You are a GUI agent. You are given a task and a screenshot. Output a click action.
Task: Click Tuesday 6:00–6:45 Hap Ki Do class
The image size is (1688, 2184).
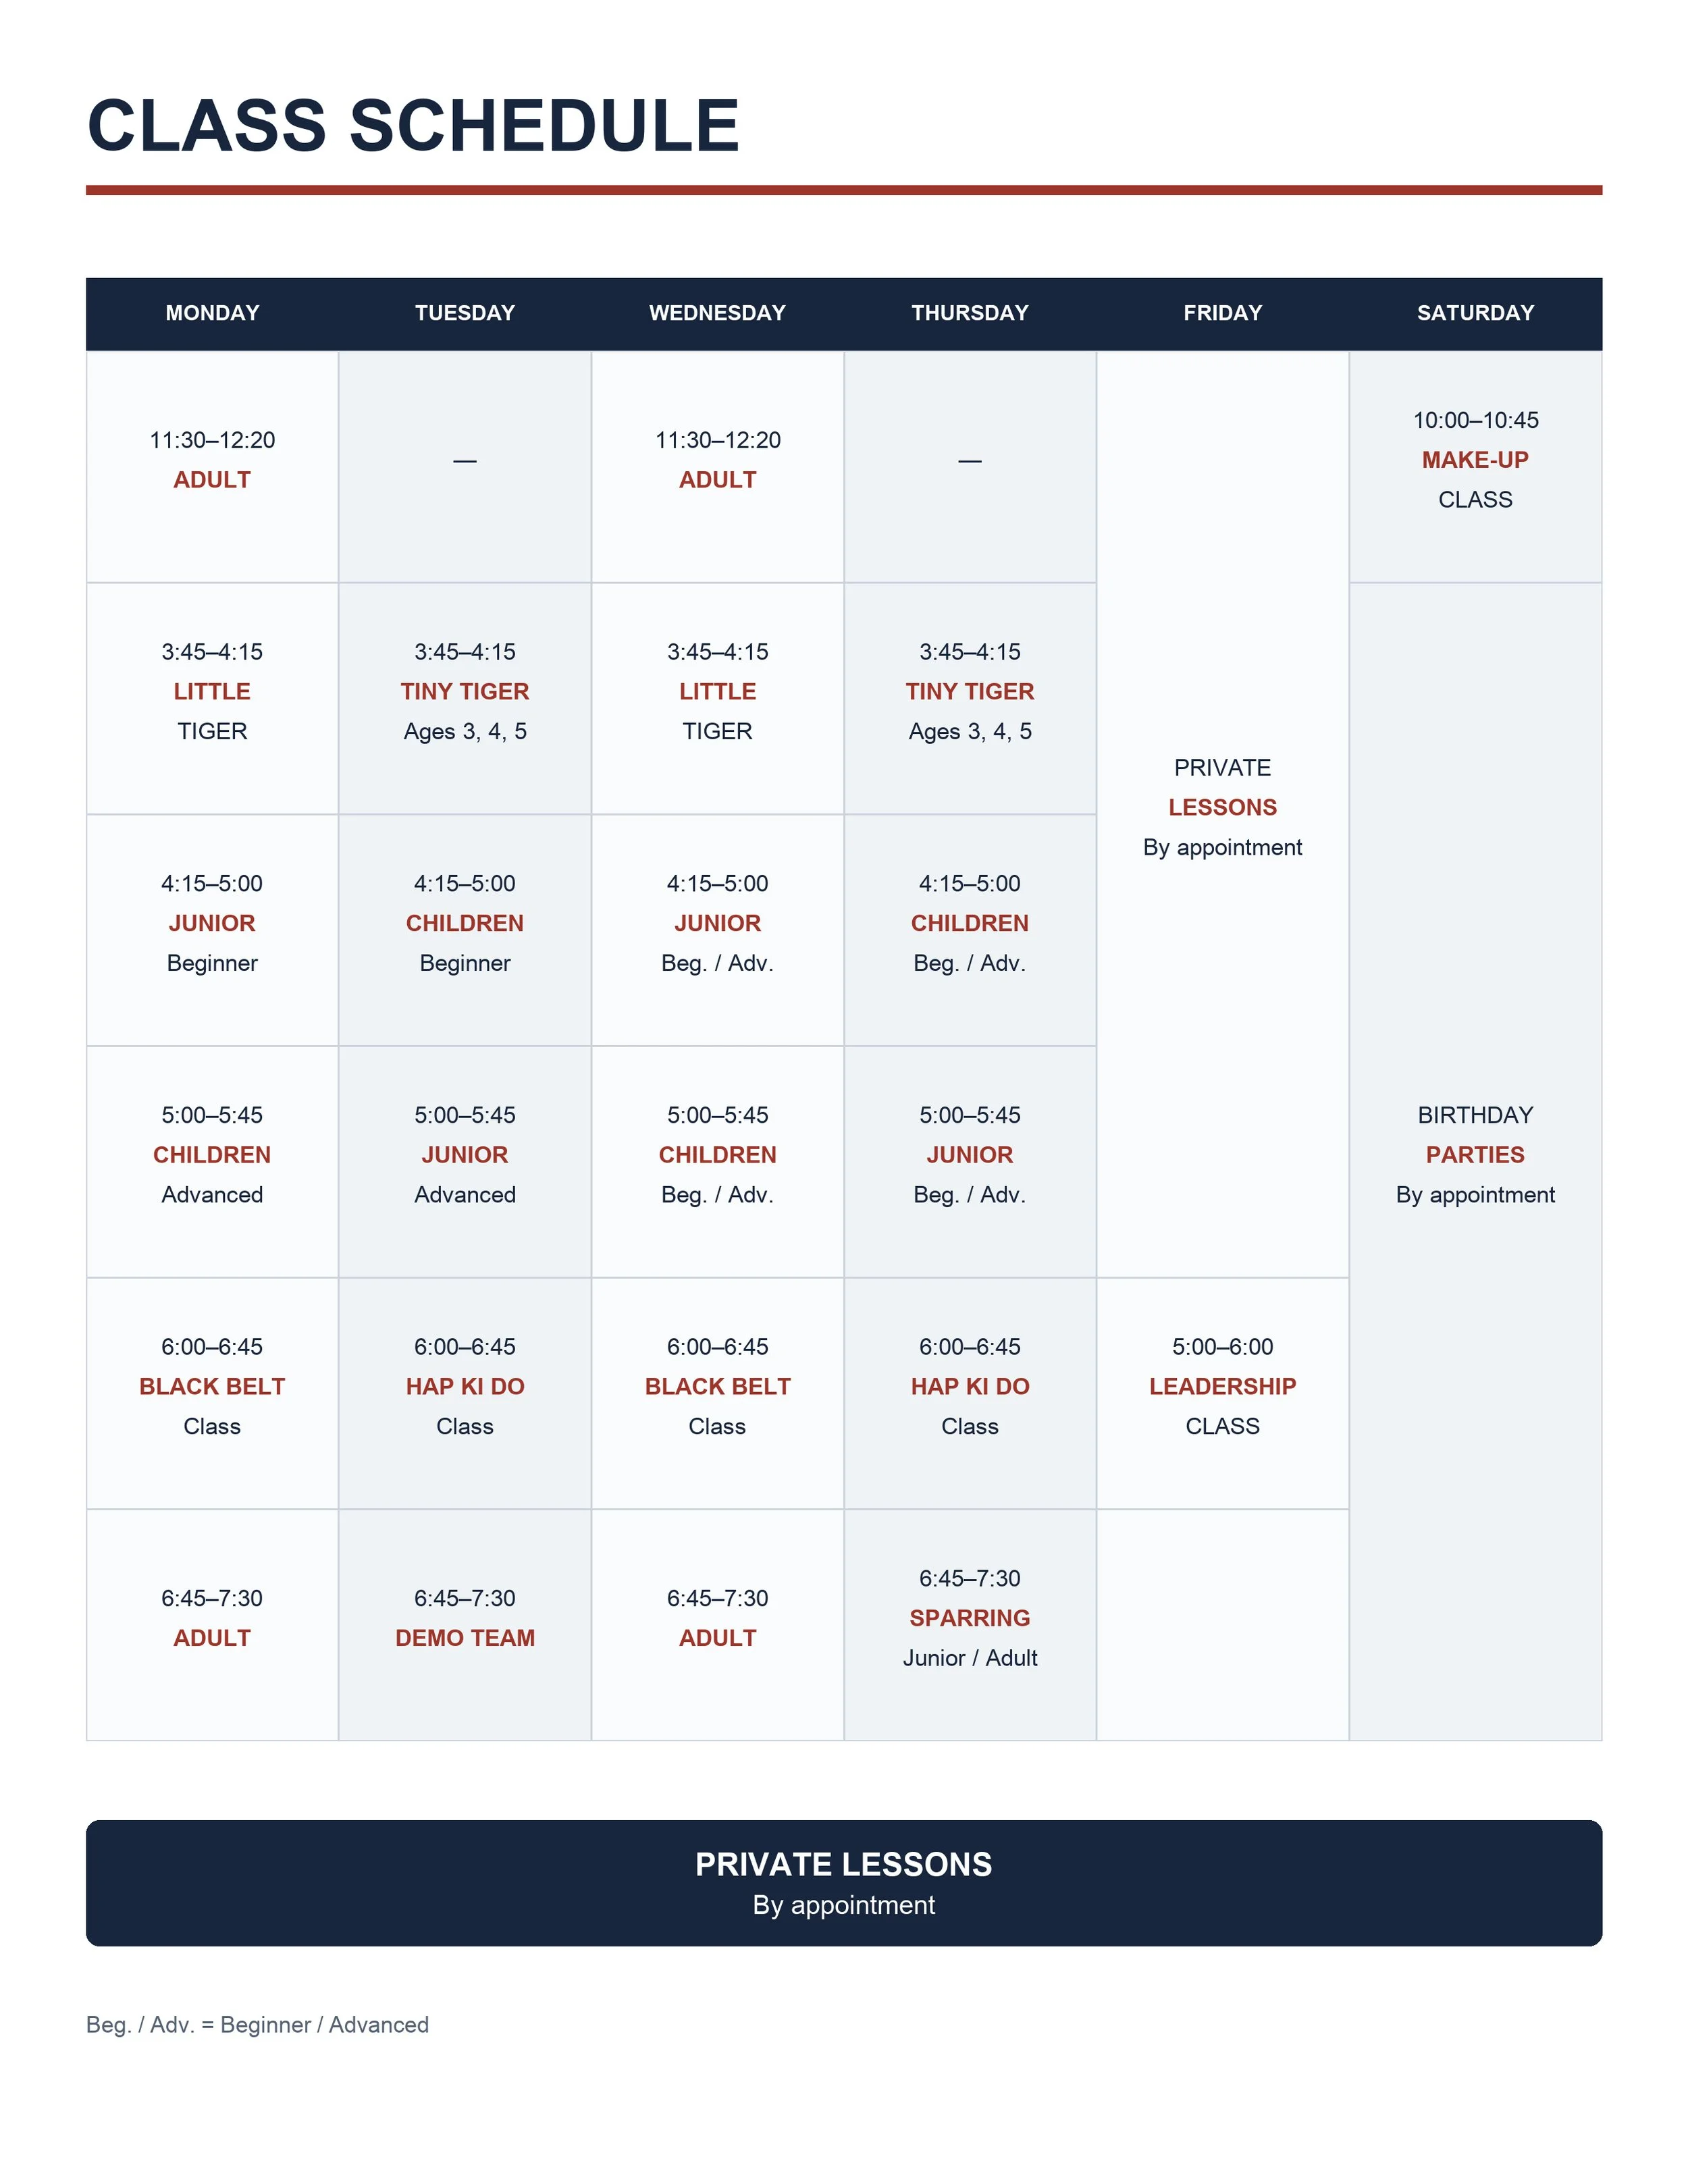(465, 1393)
